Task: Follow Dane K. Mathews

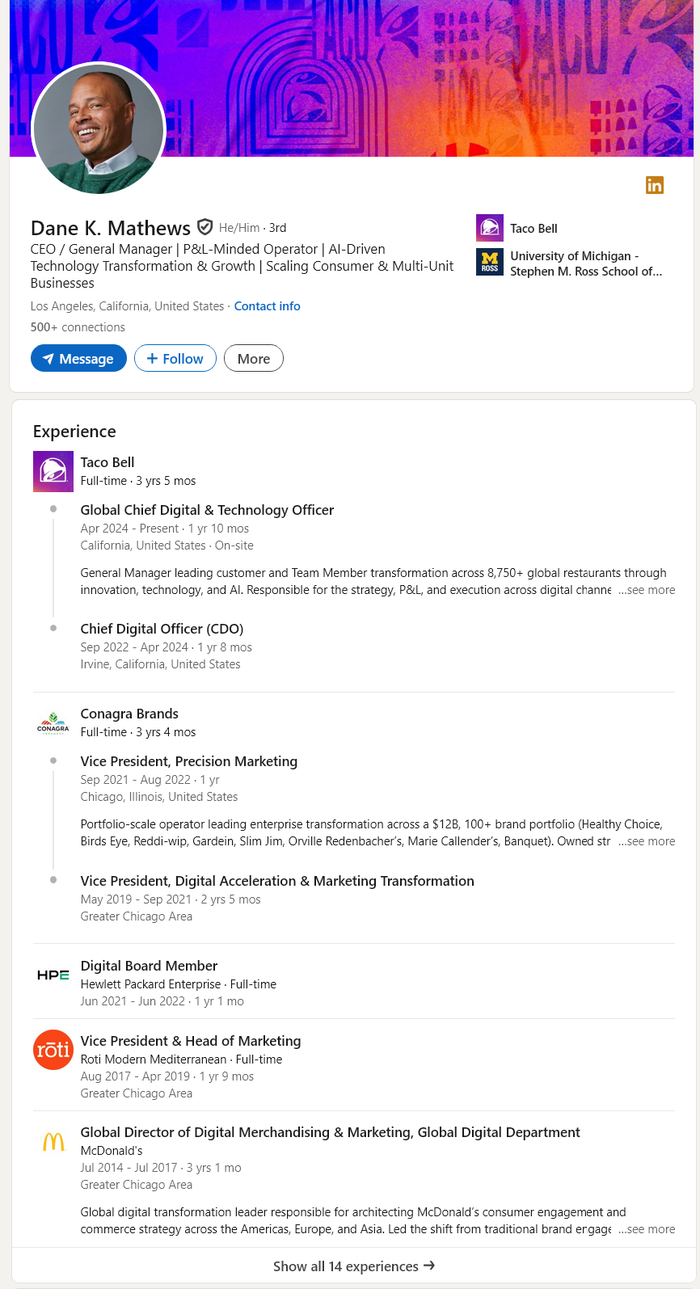Action: point(175,358)
